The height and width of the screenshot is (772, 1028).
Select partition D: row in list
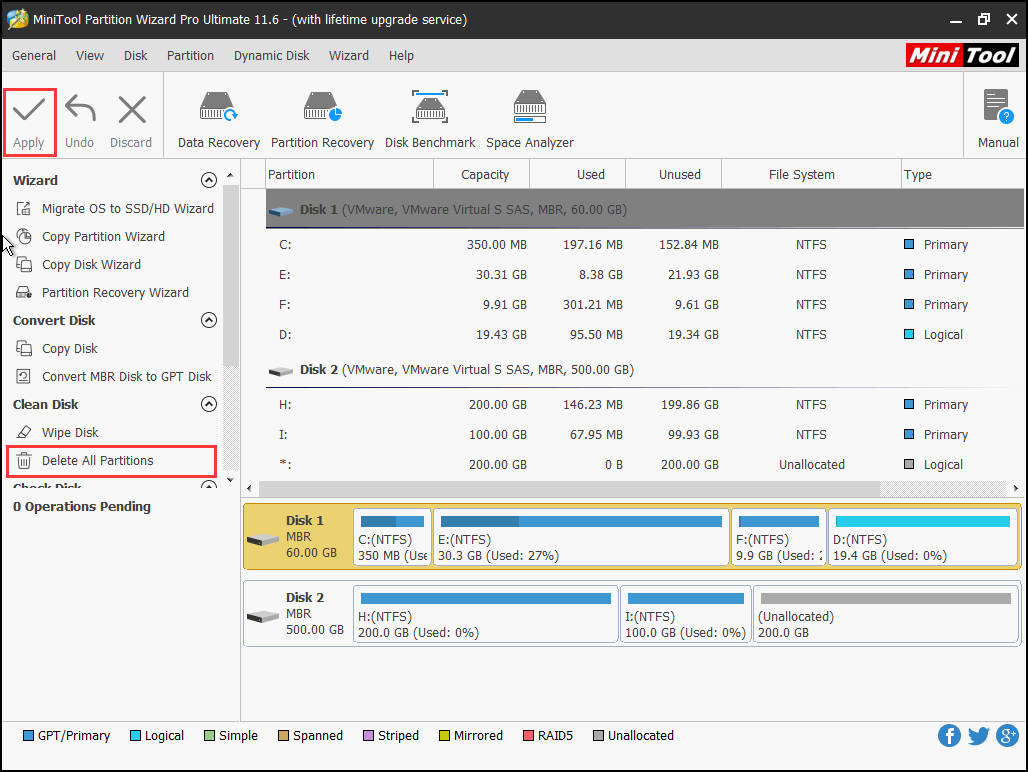(x=644, y=335)
